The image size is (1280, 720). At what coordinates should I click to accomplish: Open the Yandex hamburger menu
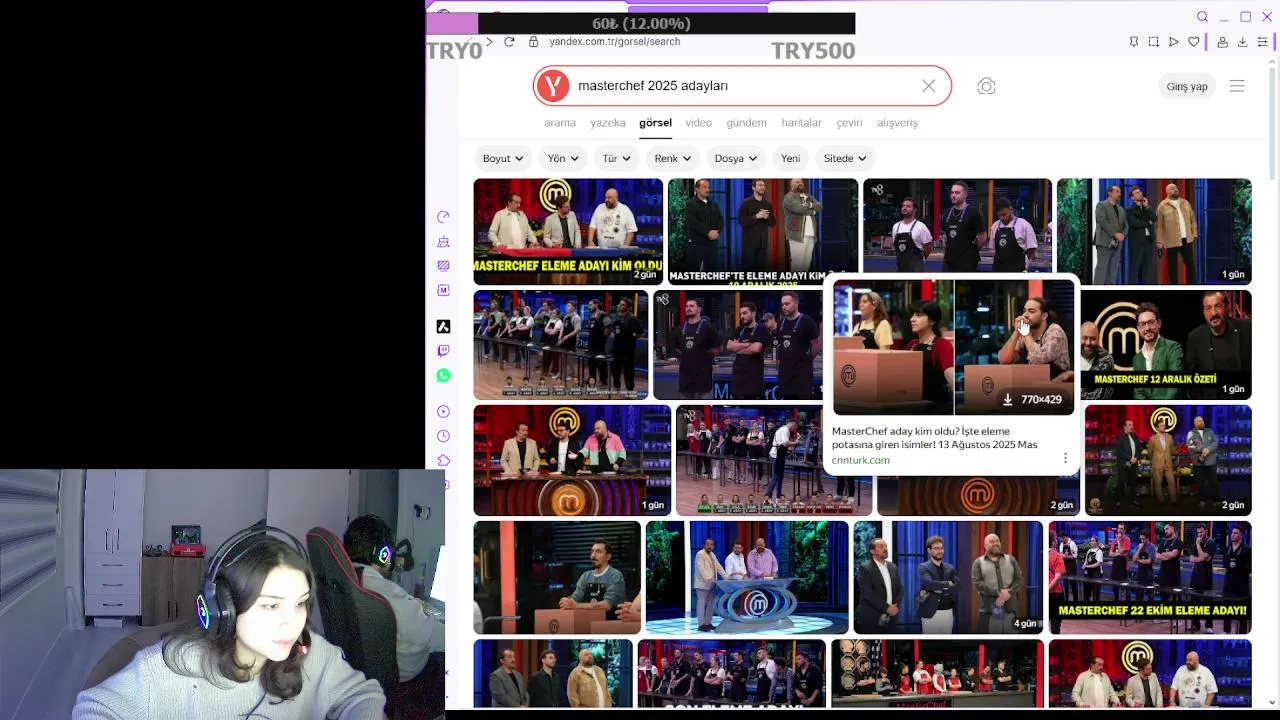pyautogui.click(x=1237, y=86)
